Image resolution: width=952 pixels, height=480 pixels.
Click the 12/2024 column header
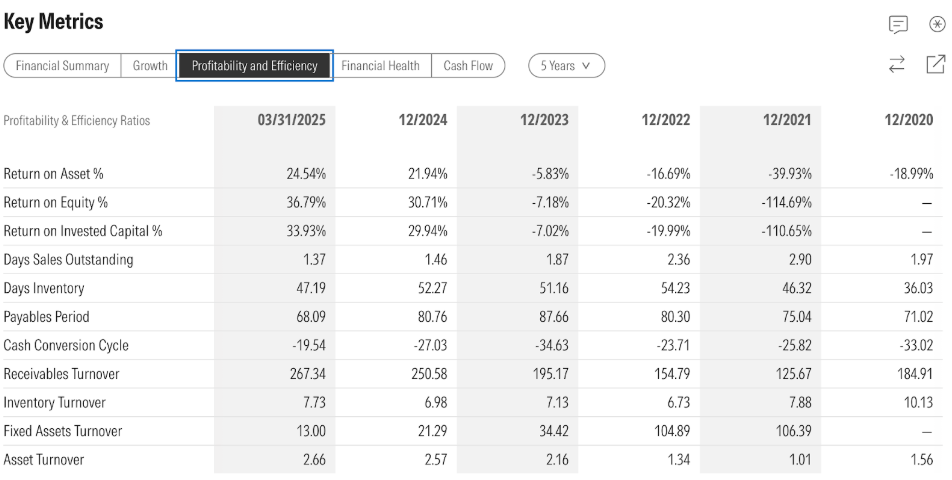point(422,120)
